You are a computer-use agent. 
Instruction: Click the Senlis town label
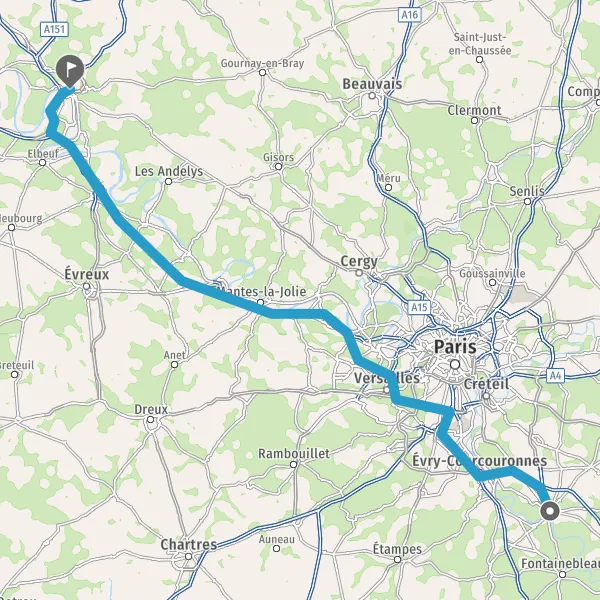[527, 191]
